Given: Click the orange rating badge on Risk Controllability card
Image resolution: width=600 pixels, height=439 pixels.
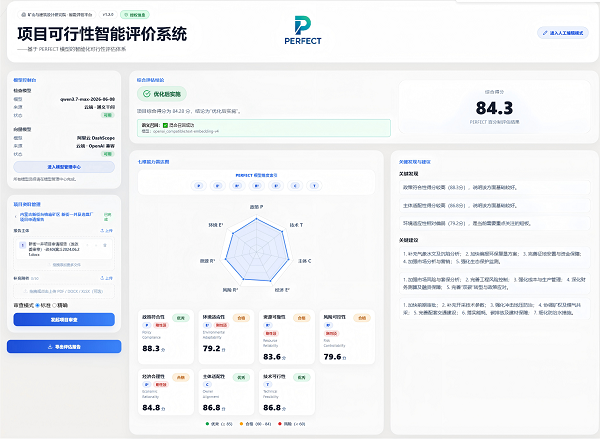Looking at the screenshot, I should (362, 318).
